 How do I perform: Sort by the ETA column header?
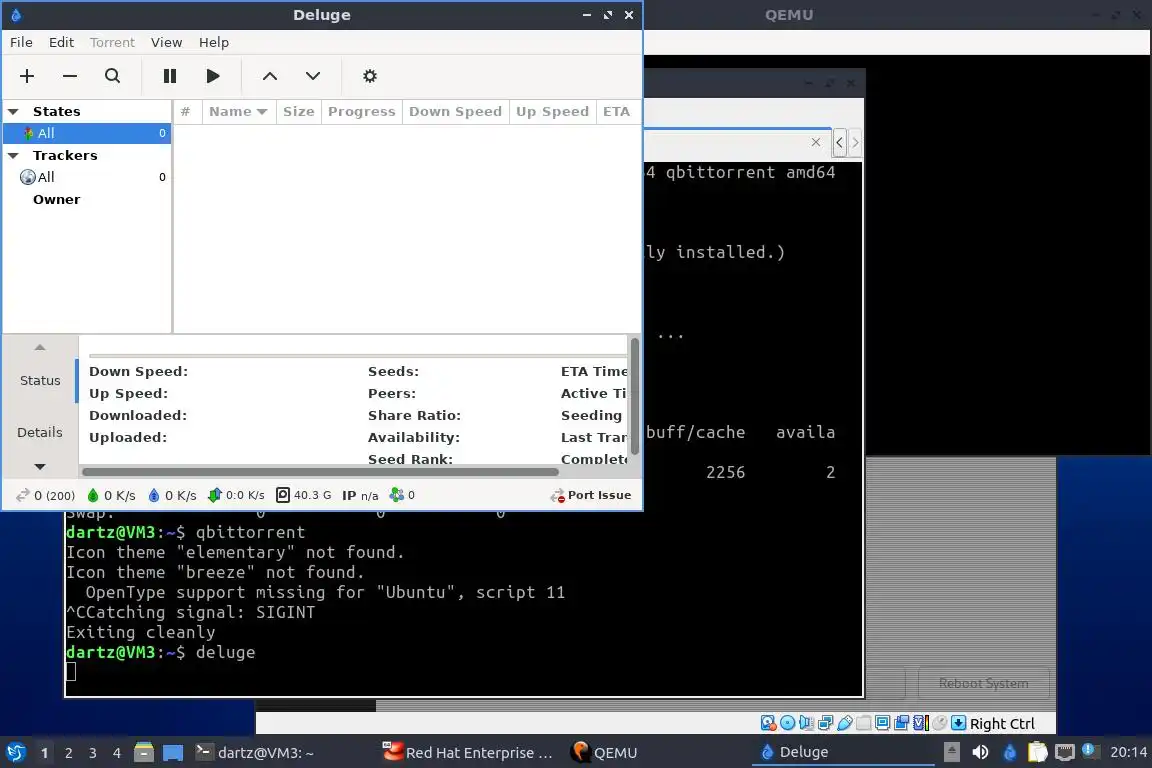point(616,112)
